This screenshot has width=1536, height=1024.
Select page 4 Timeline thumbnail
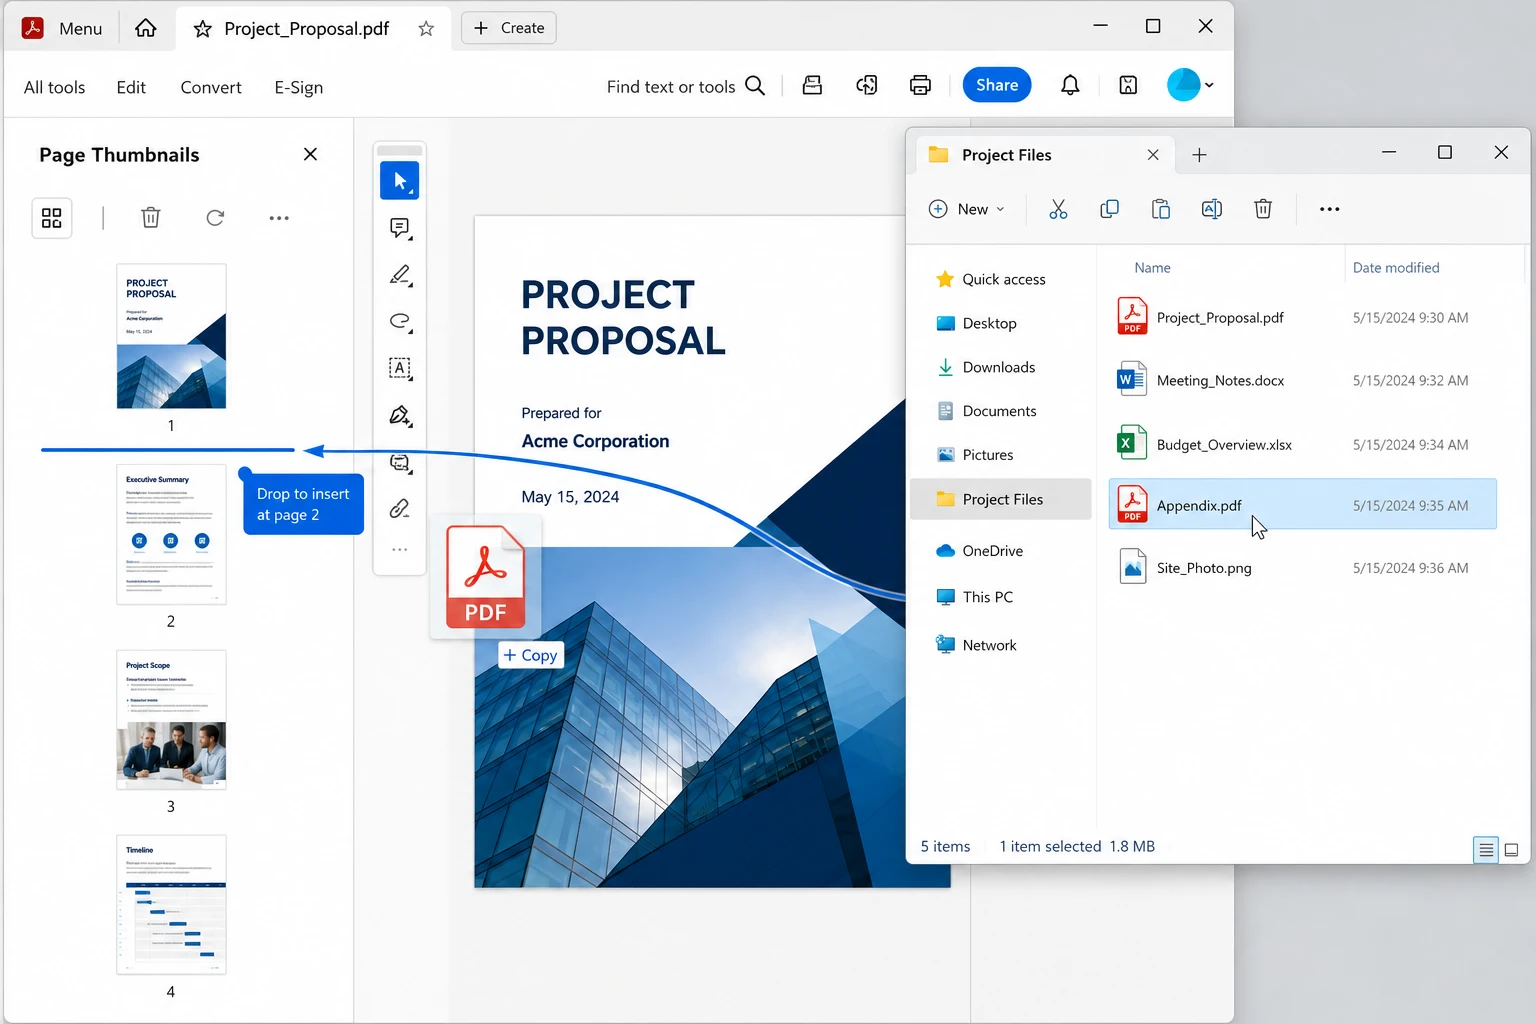(x=171, y=905)
